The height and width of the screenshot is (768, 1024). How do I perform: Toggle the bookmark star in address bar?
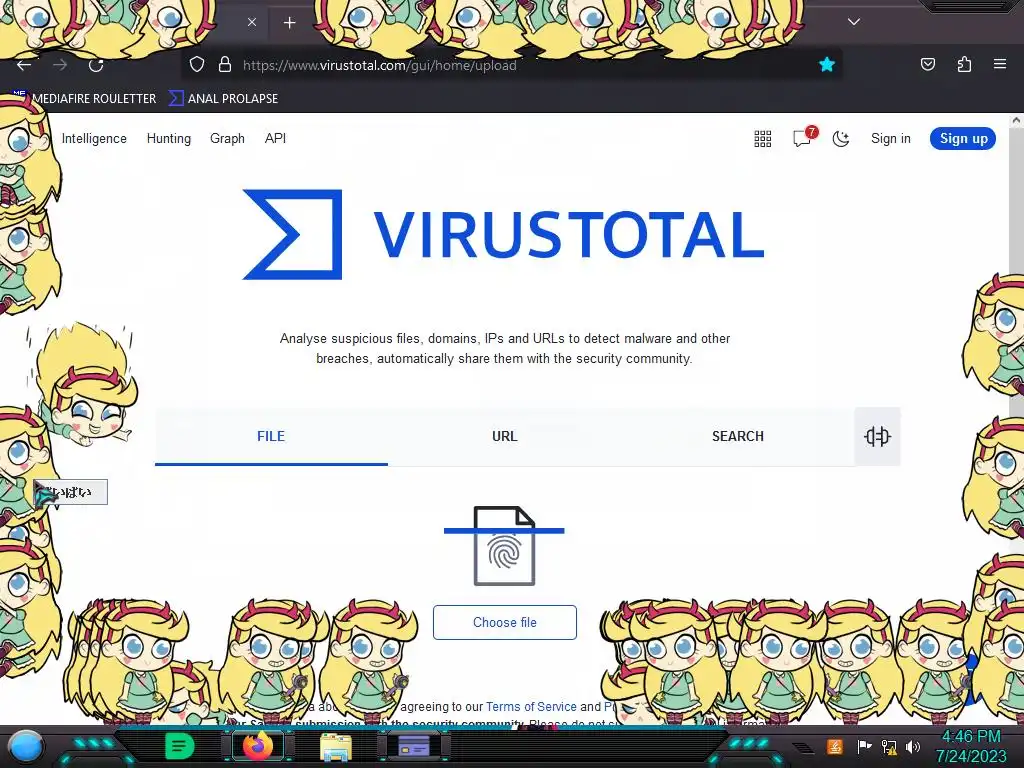tap(827, 65)
